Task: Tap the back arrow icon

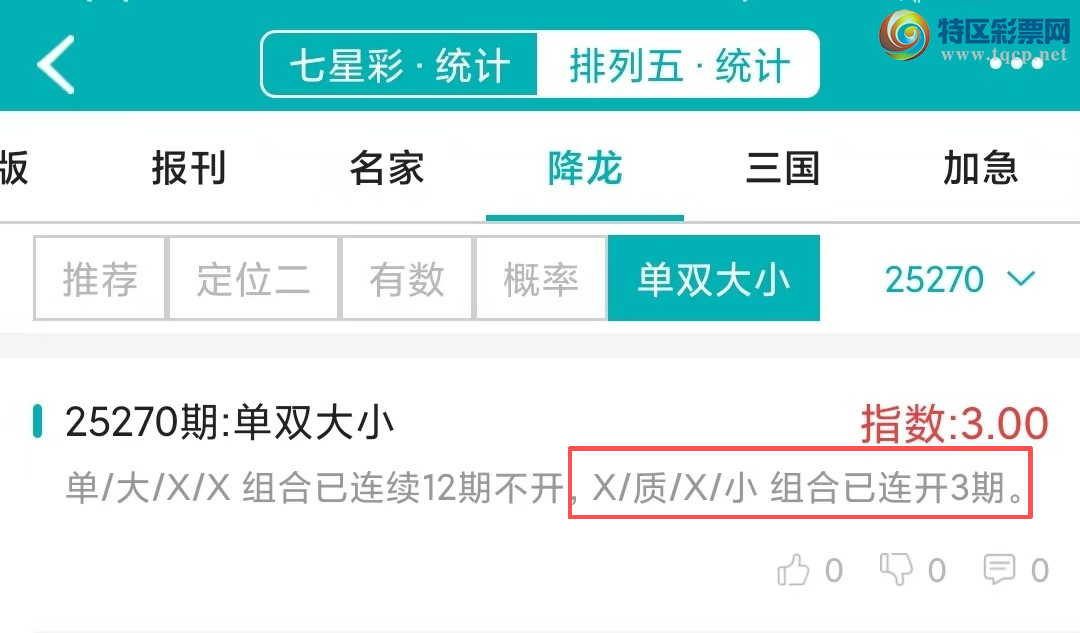Action: [56, 65]
